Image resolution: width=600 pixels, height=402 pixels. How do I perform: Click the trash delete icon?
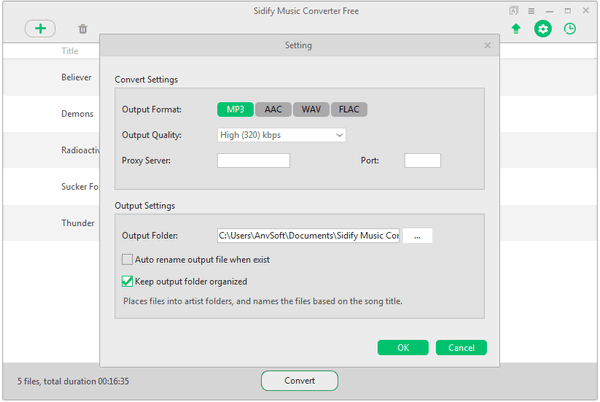83,29
